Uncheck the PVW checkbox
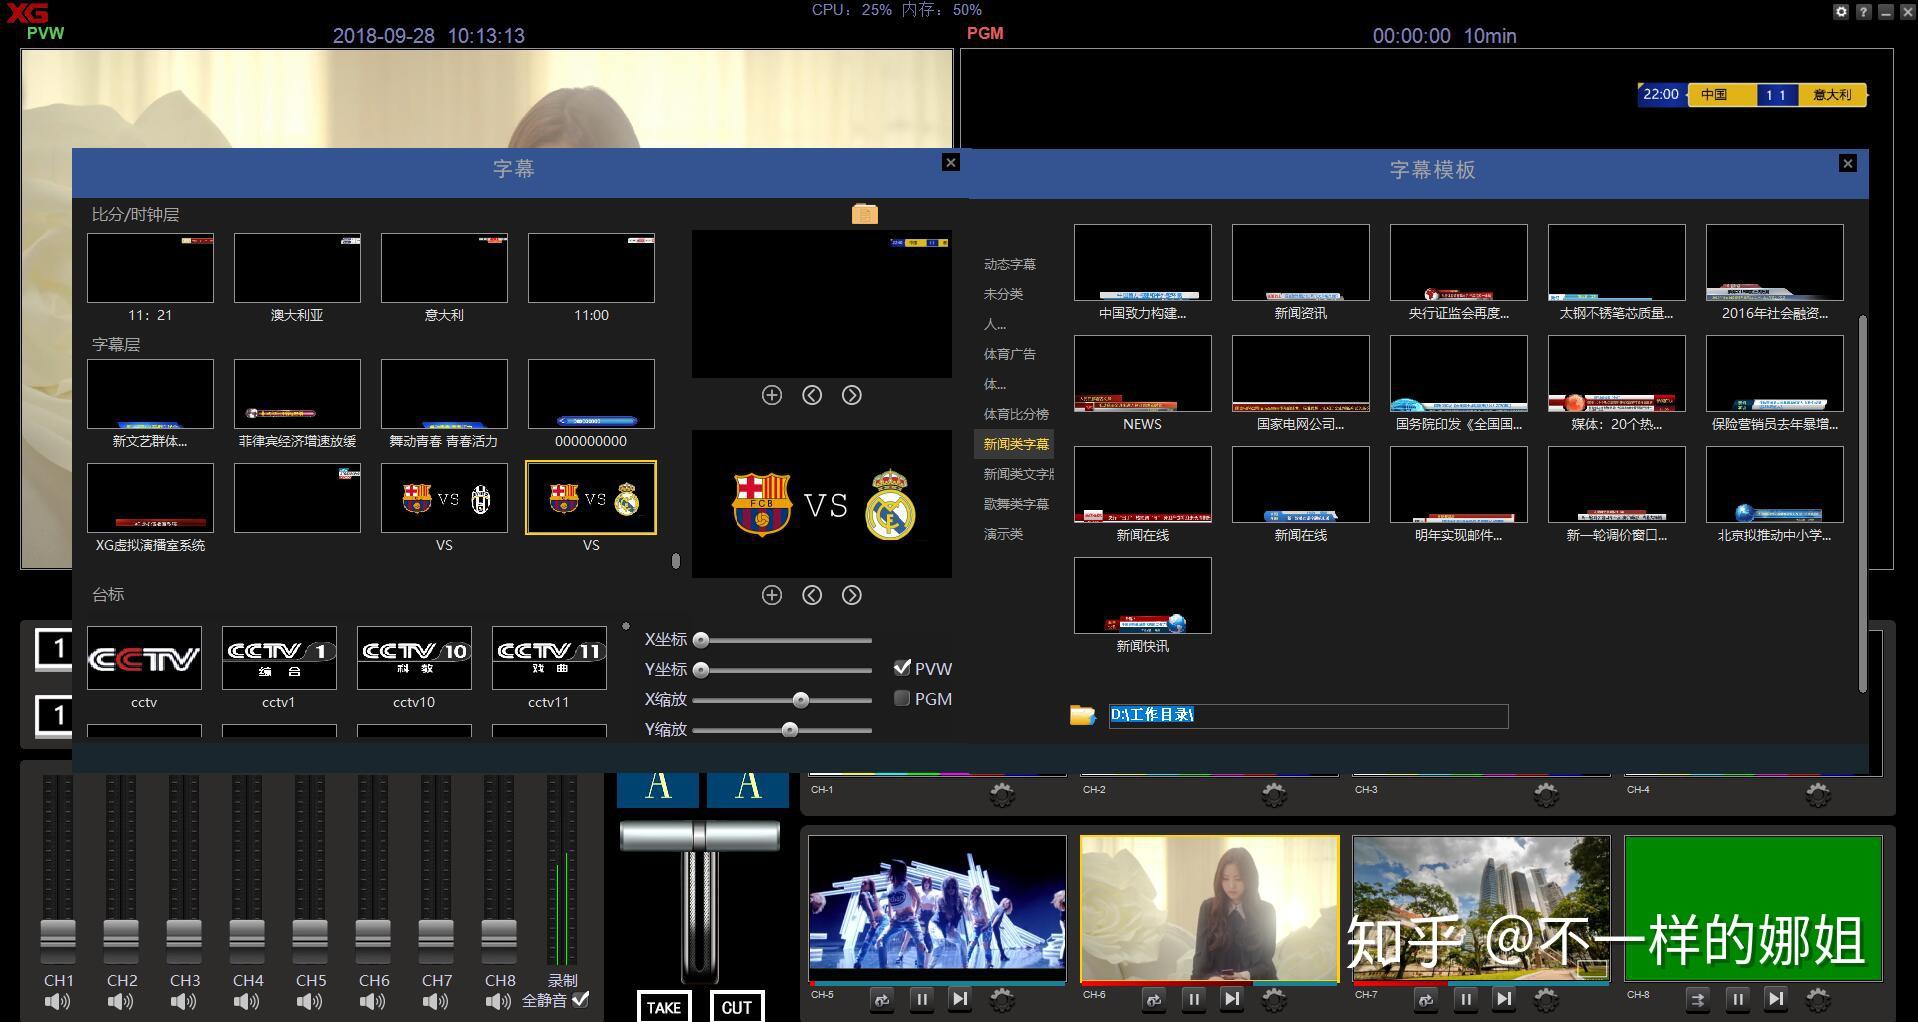This screenshot has width=1918, height=1022. (902, 668)
